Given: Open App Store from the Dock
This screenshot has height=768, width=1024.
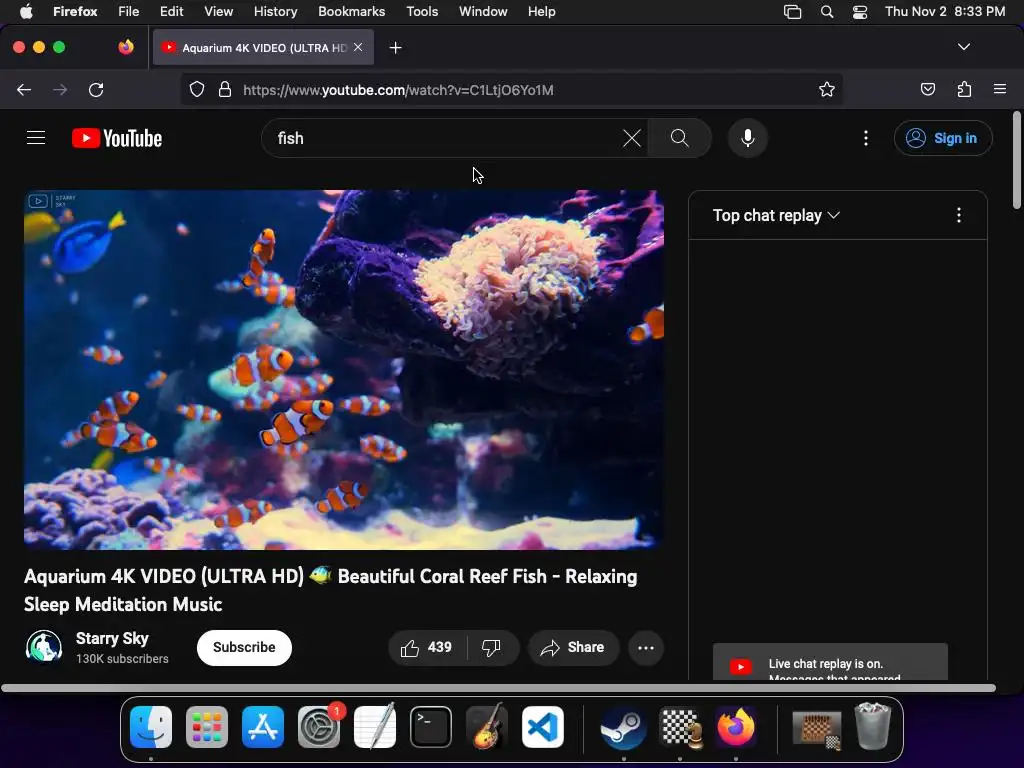Looking at the screenshot, I should click(x=263, y=727).
